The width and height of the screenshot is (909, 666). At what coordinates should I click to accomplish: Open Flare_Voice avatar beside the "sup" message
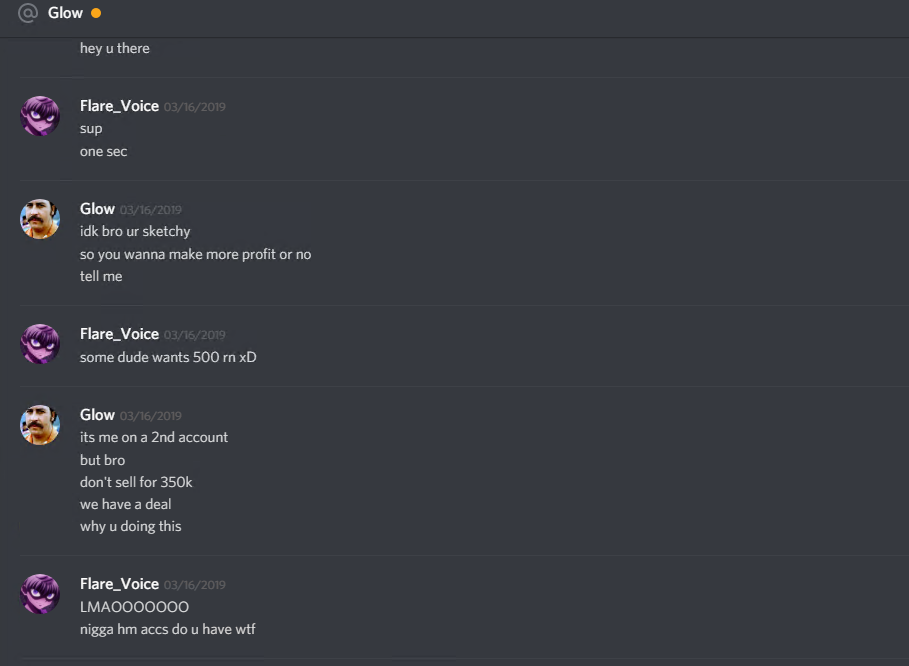coord(40,116)
